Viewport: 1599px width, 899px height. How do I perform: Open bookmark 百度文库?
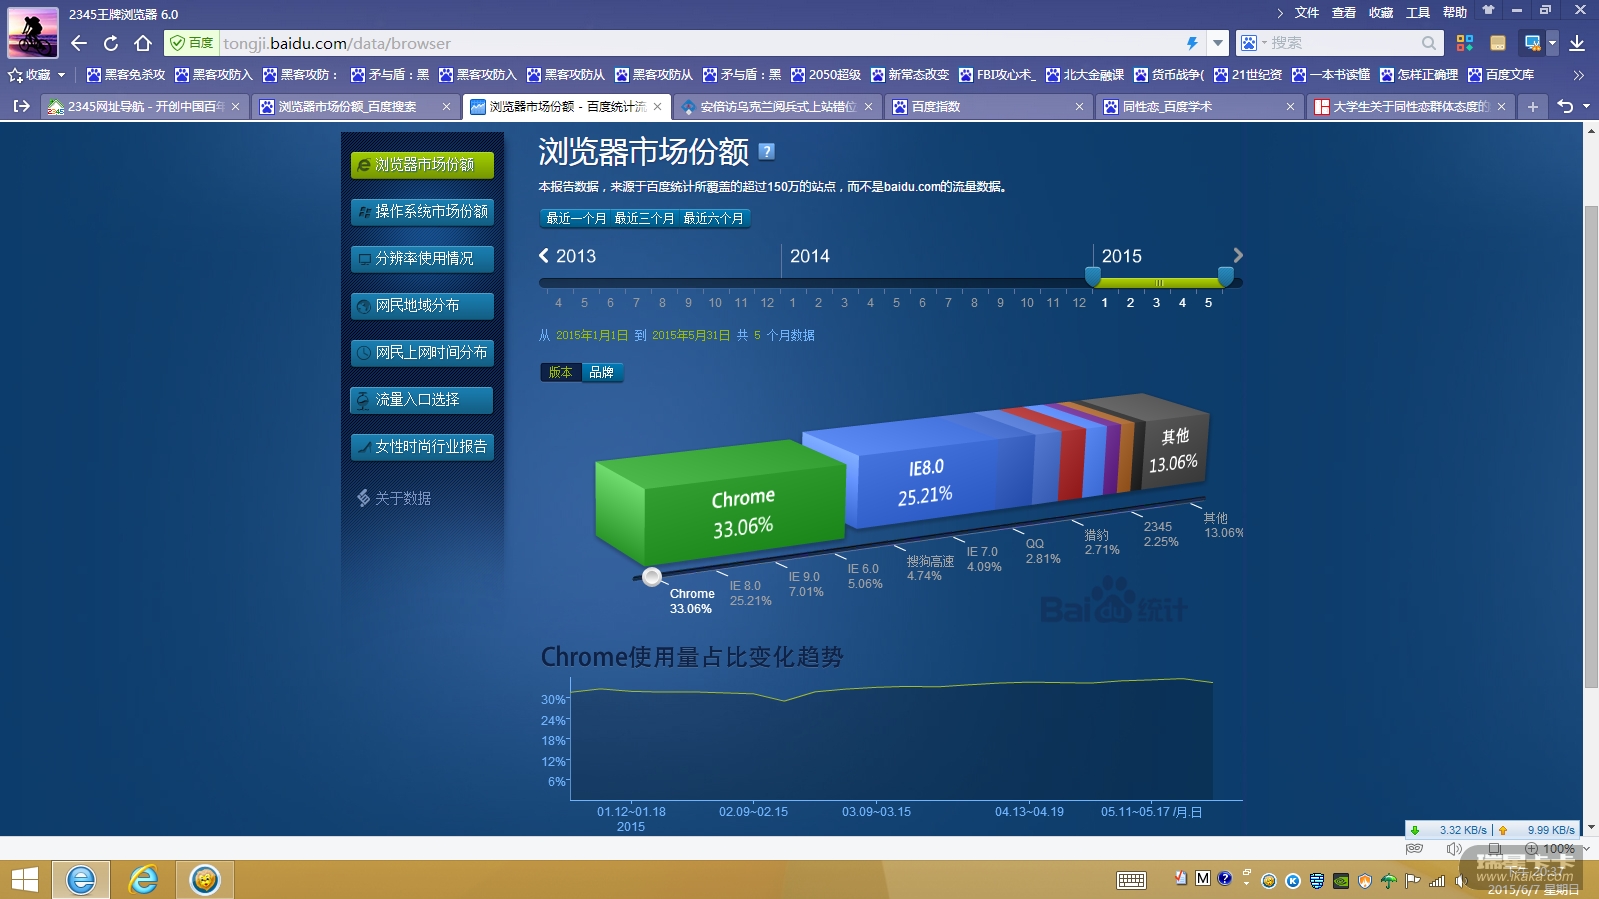pyautogui.click(x=1501, y=75)
